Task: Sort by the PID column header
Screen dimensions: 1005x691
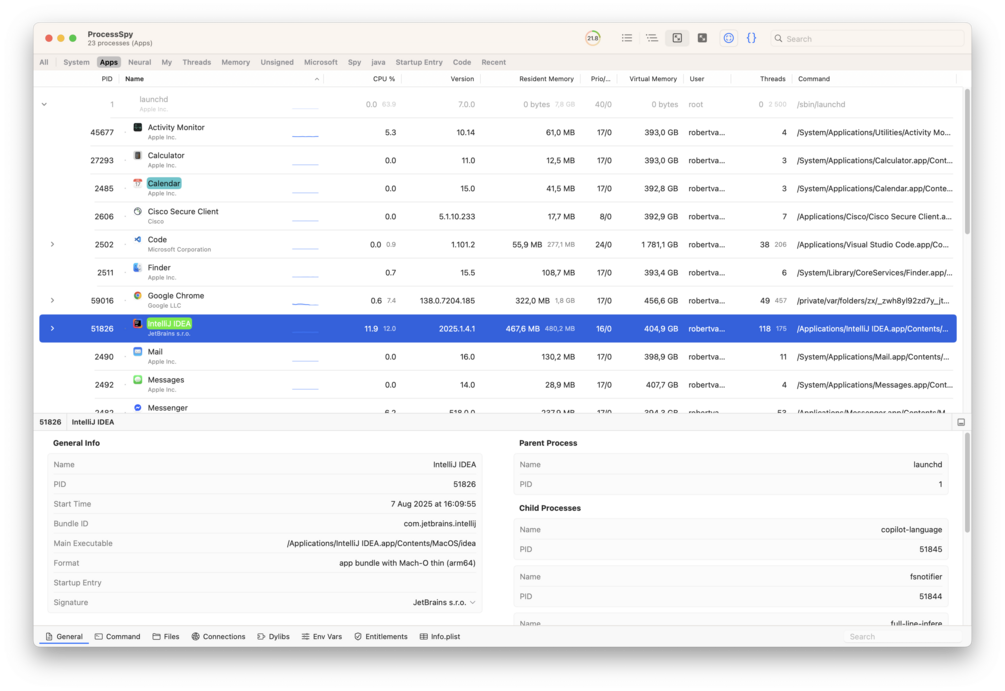Action: click(x=106, y=79)
